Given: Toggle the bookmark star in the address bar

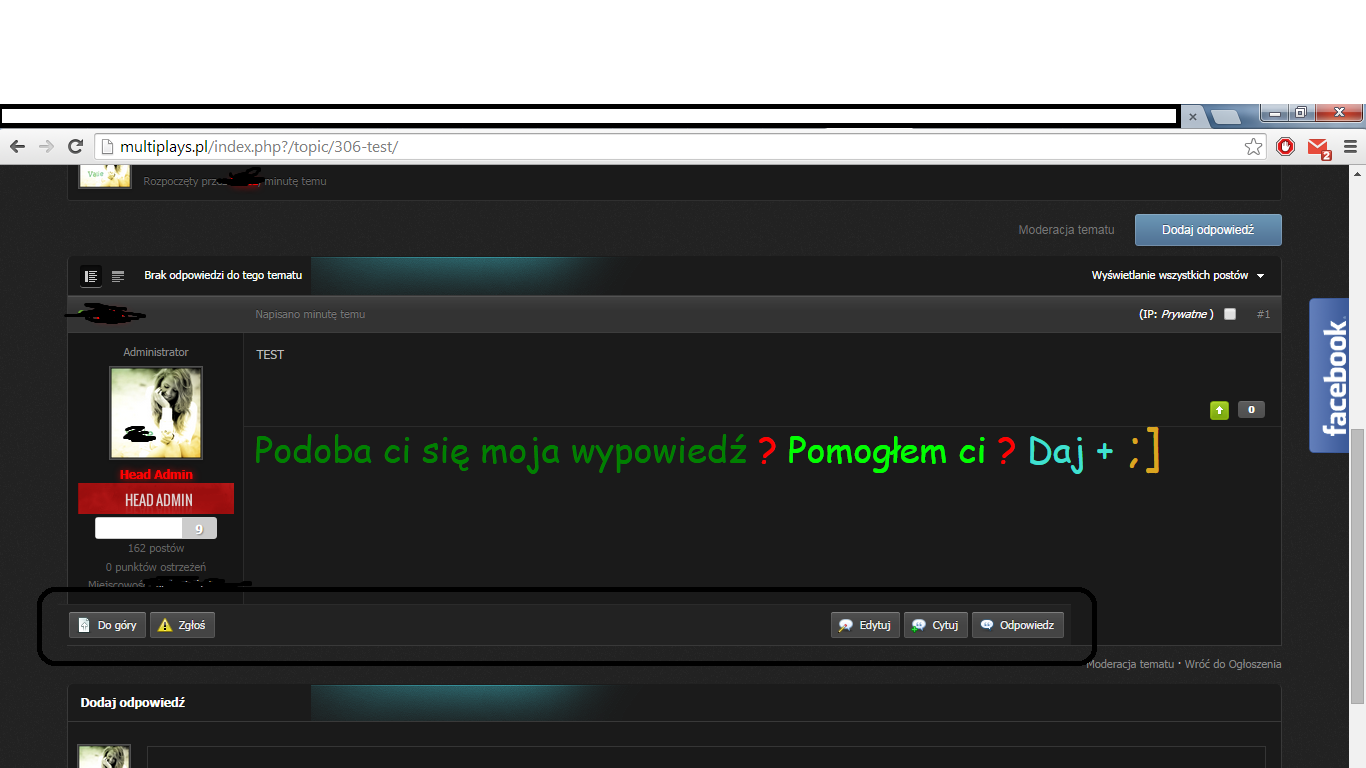Looking at the screenshot, I should pos(1254,146).
